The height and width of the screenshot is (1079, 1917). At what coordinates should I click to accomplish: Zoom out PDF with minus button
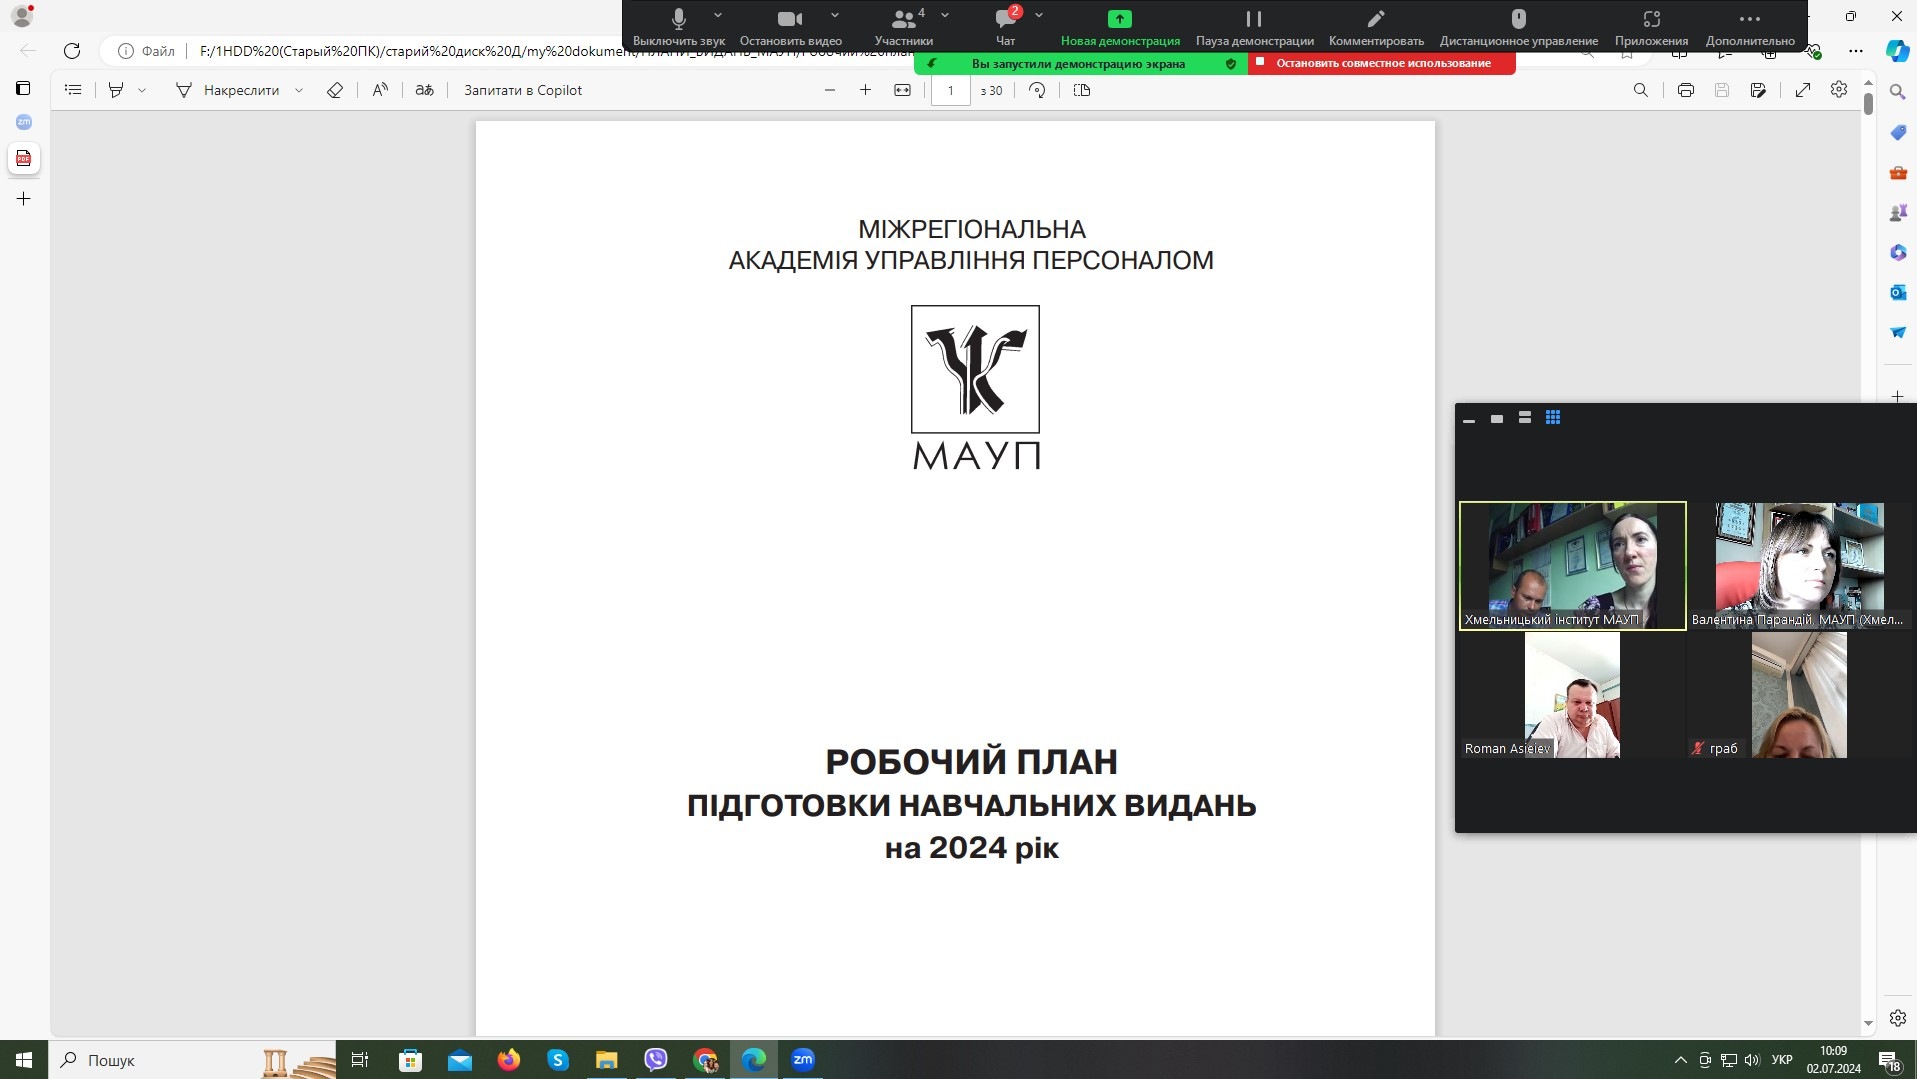(x=829, y=90)
